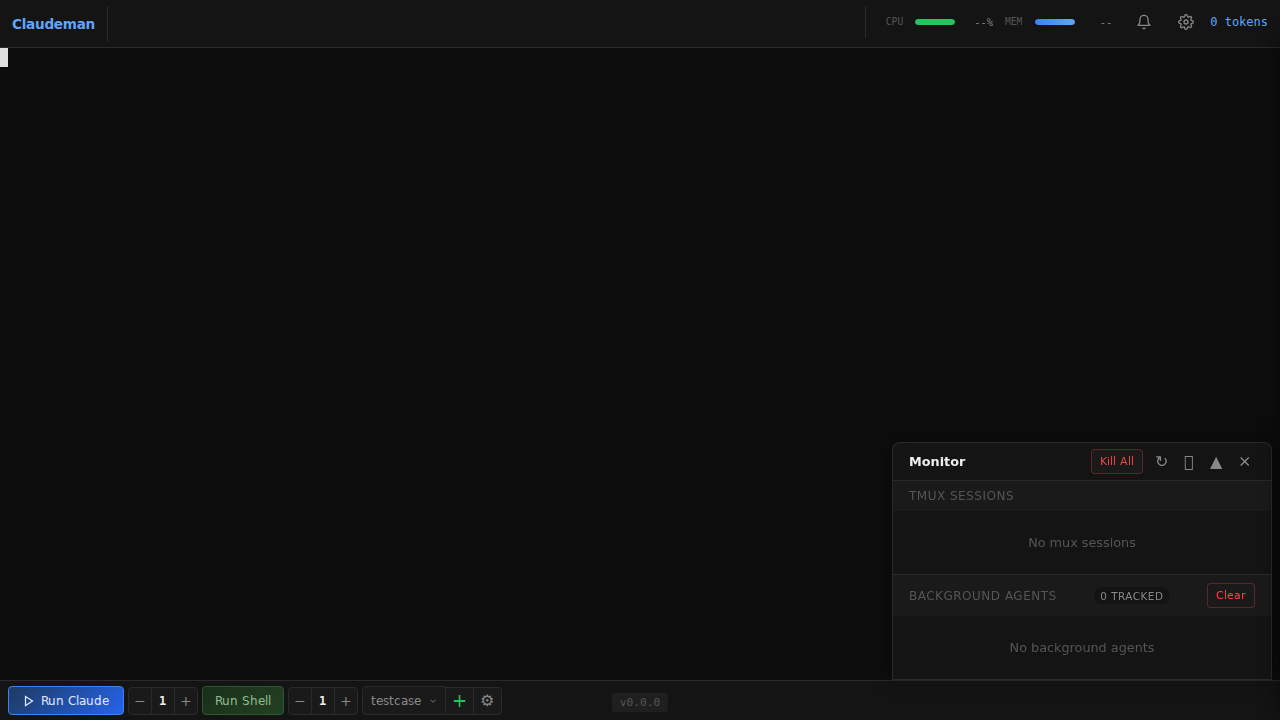
Task: Open case settings gear beside testcase
Action: click(487, 701)
